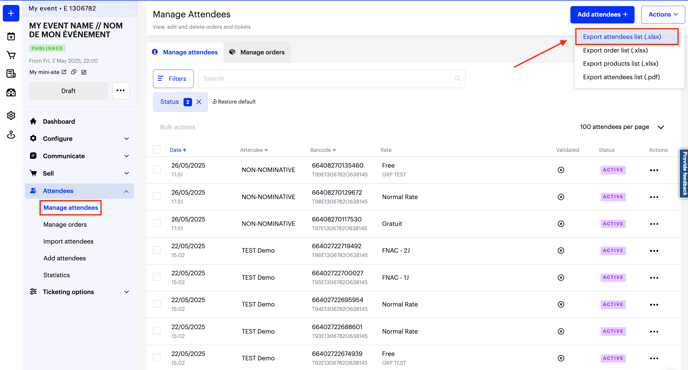Choose Export attendees list (.xlsx)
This screenshot has height=370, width=688.
(627, 37)
